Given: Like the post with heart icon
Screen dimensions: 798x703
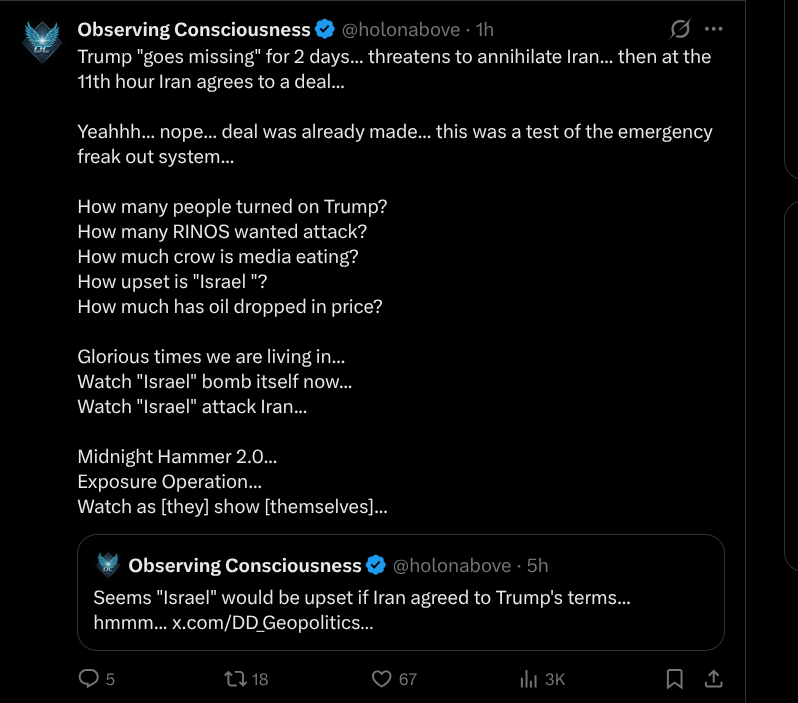Looking at the screenshot, I should [x=381, y=679].
